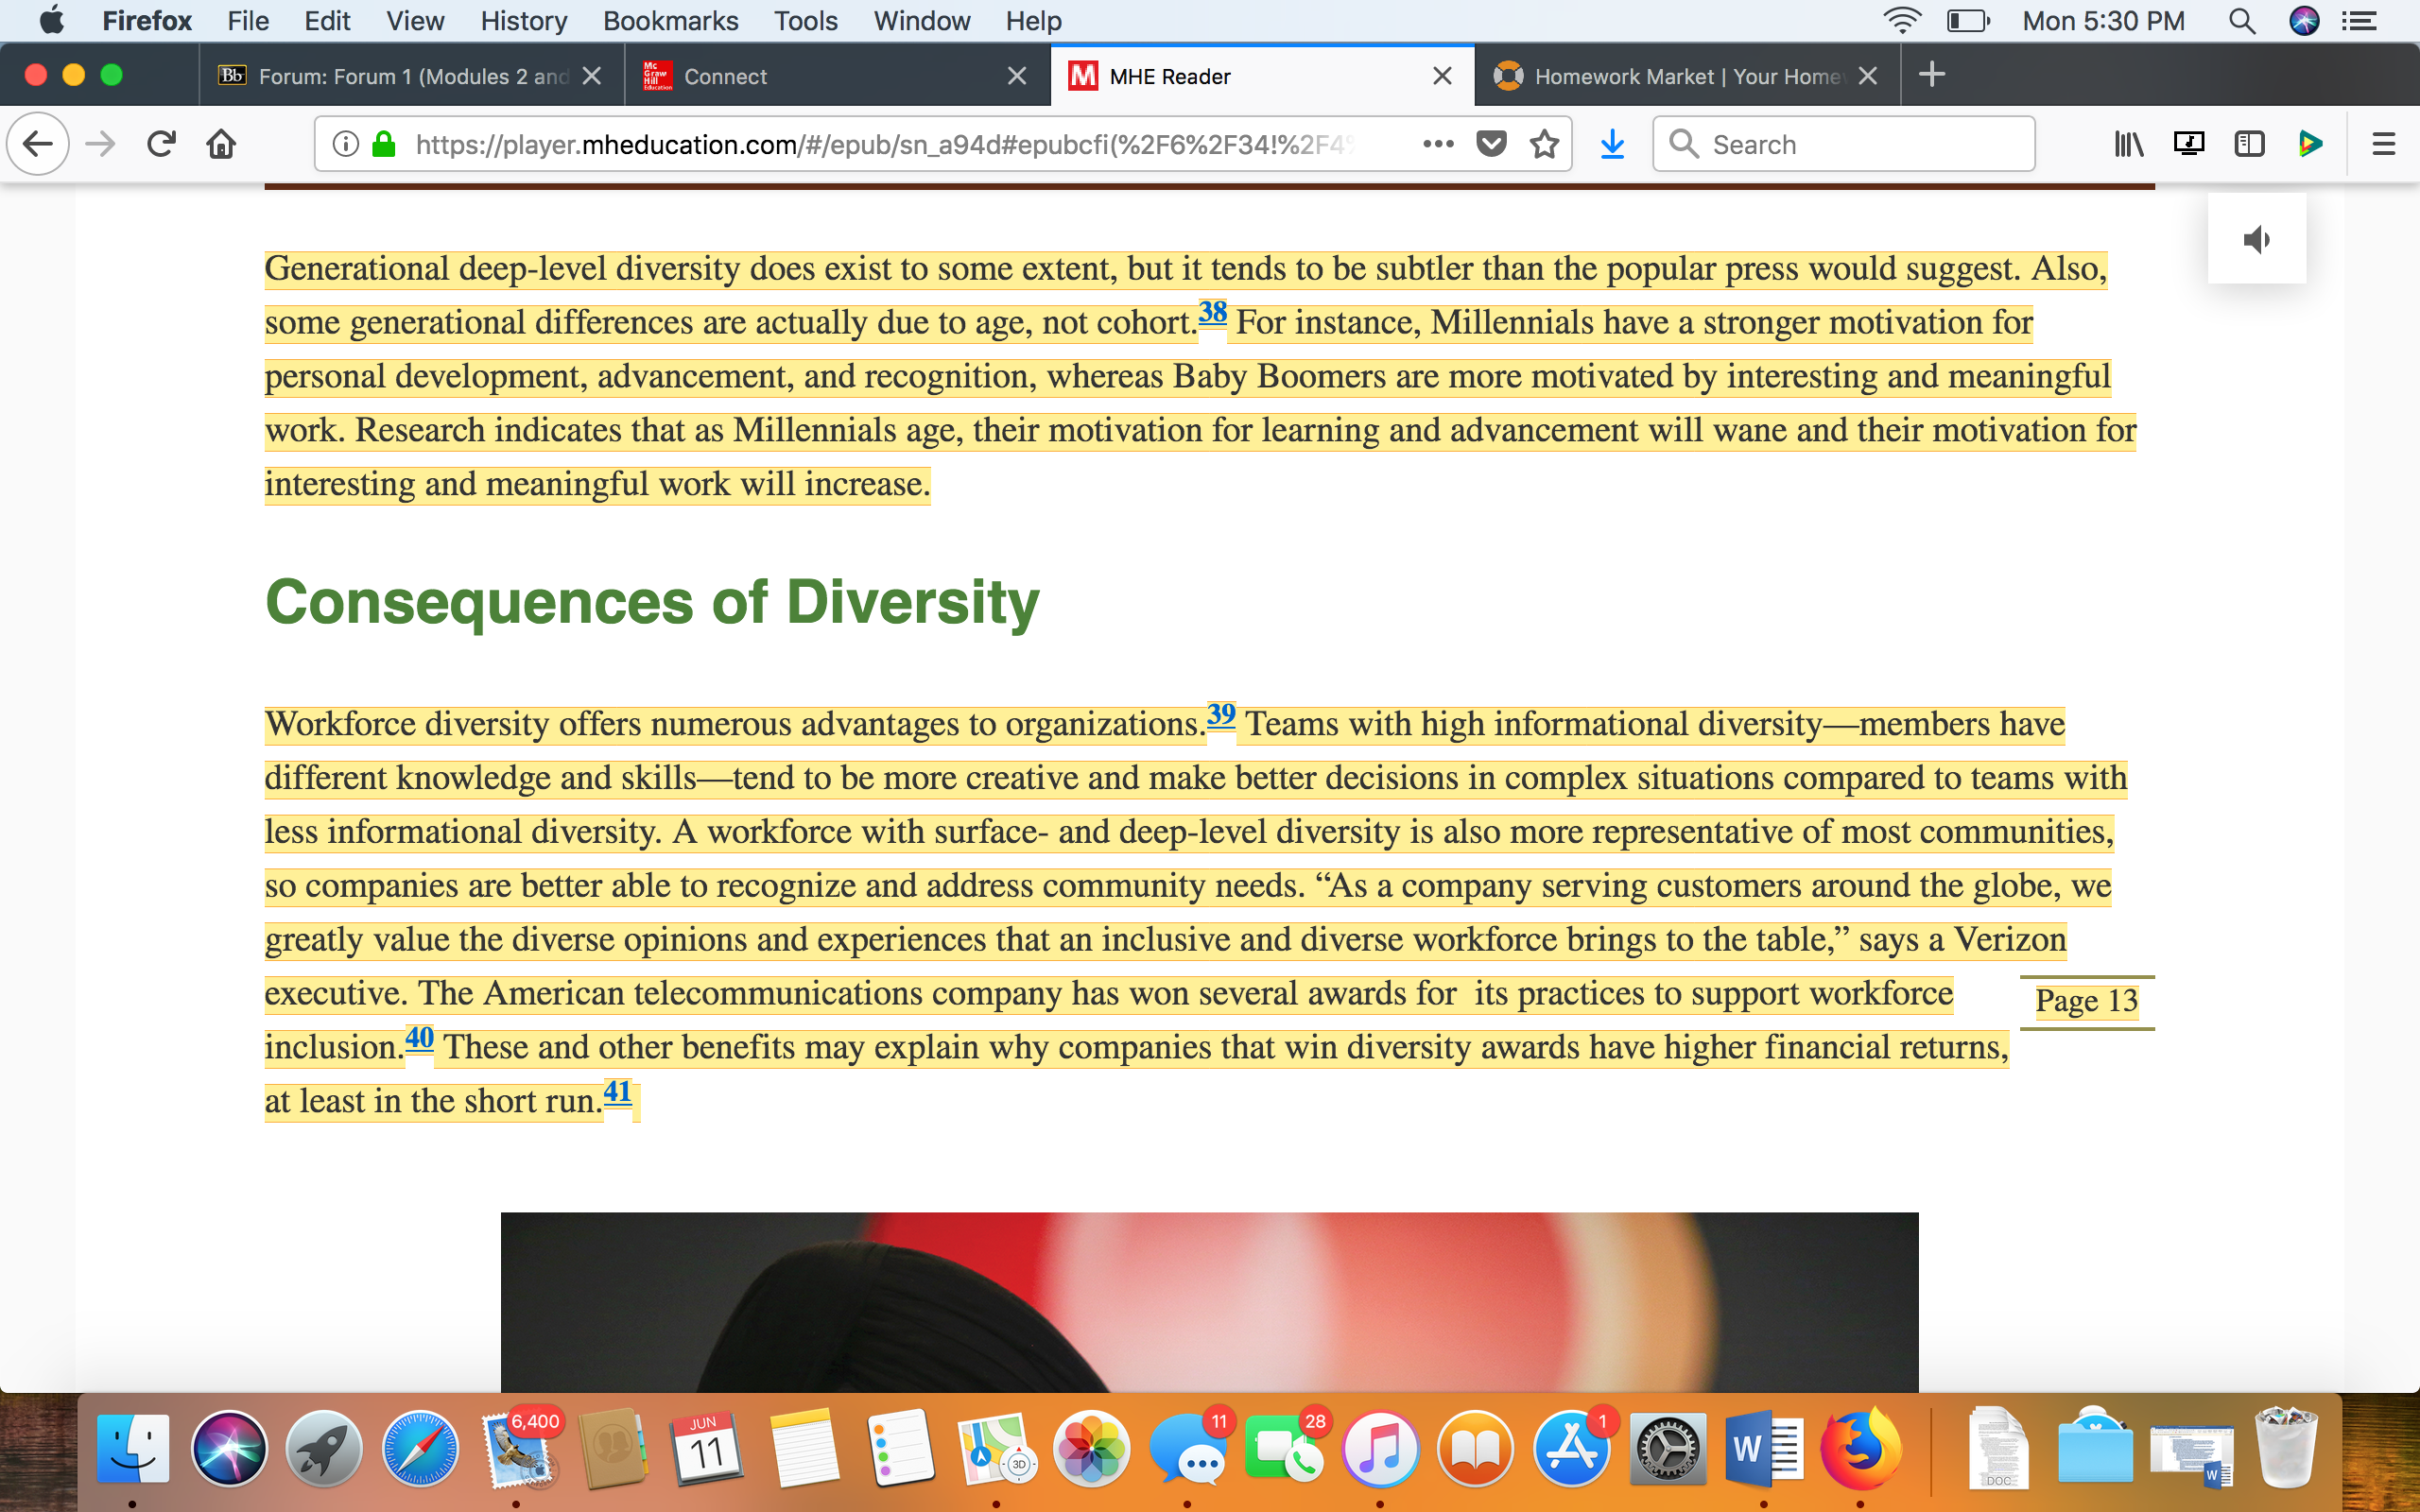Open Mail with 6,400 unread badge

520,1449
